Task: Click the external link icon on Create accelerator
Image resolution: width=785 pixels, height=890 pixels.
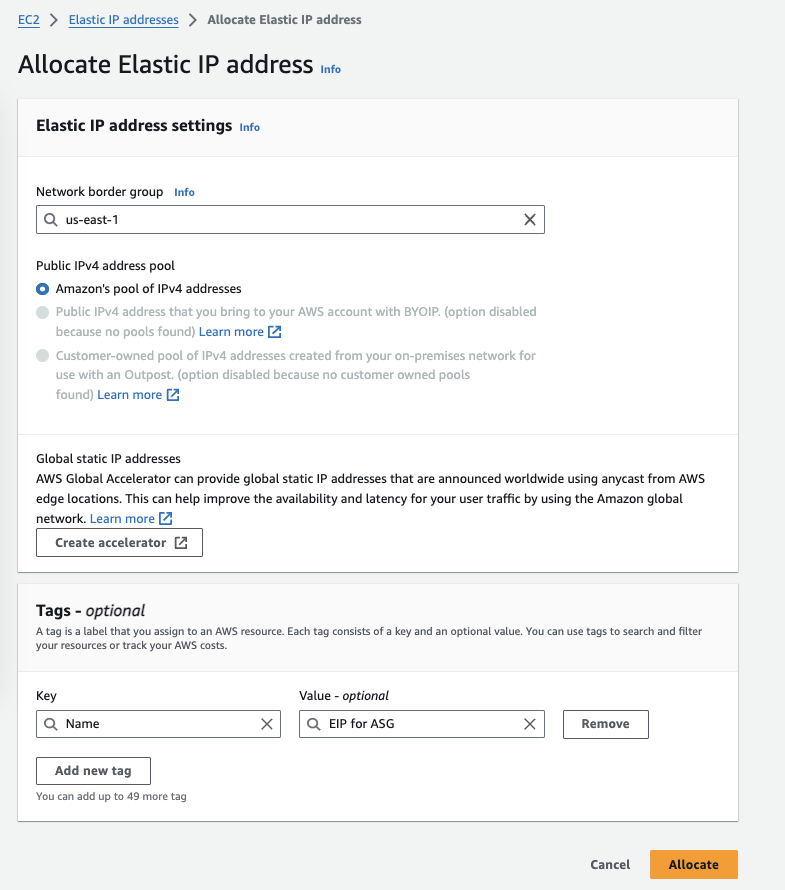Action: (181, 543)
